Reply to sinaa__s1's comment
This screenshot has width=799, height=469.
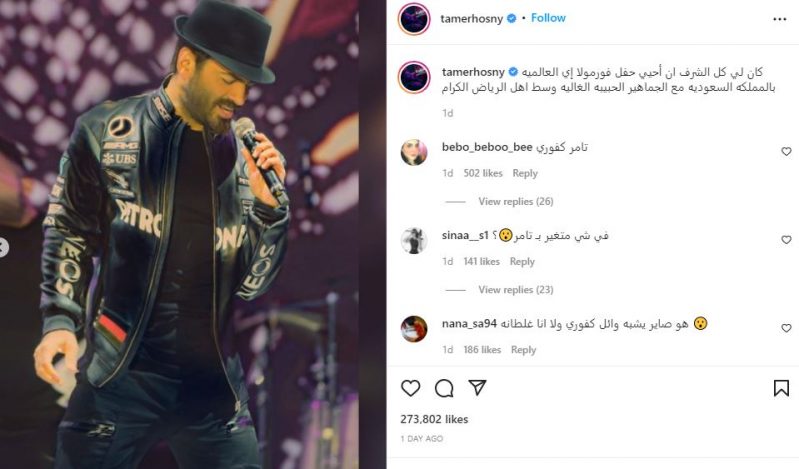tap(522, 262)
